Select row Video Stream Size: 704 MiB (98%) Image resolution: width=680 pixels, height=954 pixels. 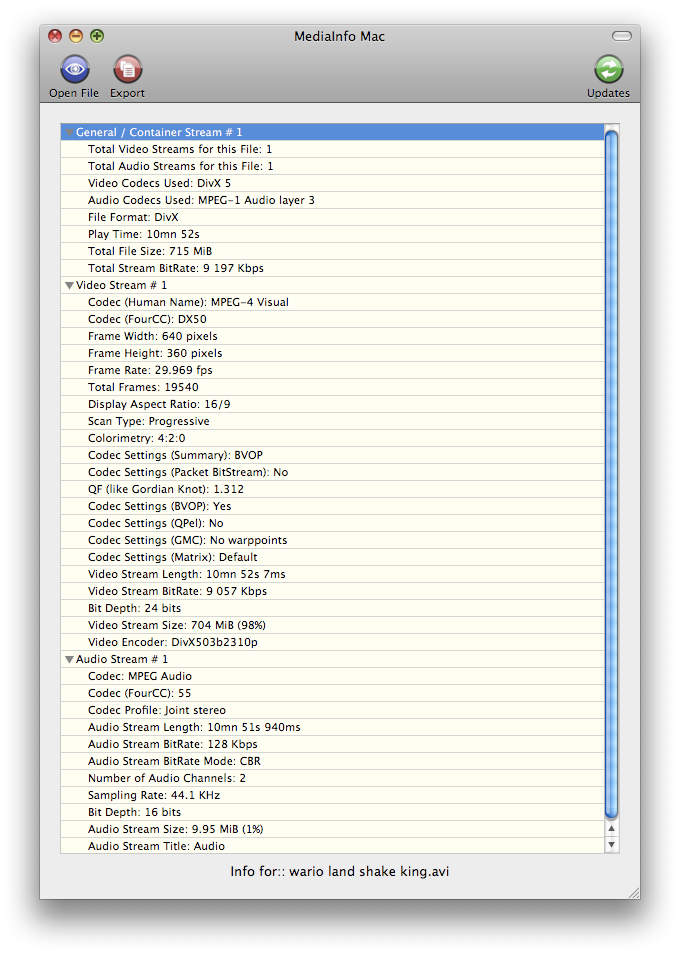point(332,626)
